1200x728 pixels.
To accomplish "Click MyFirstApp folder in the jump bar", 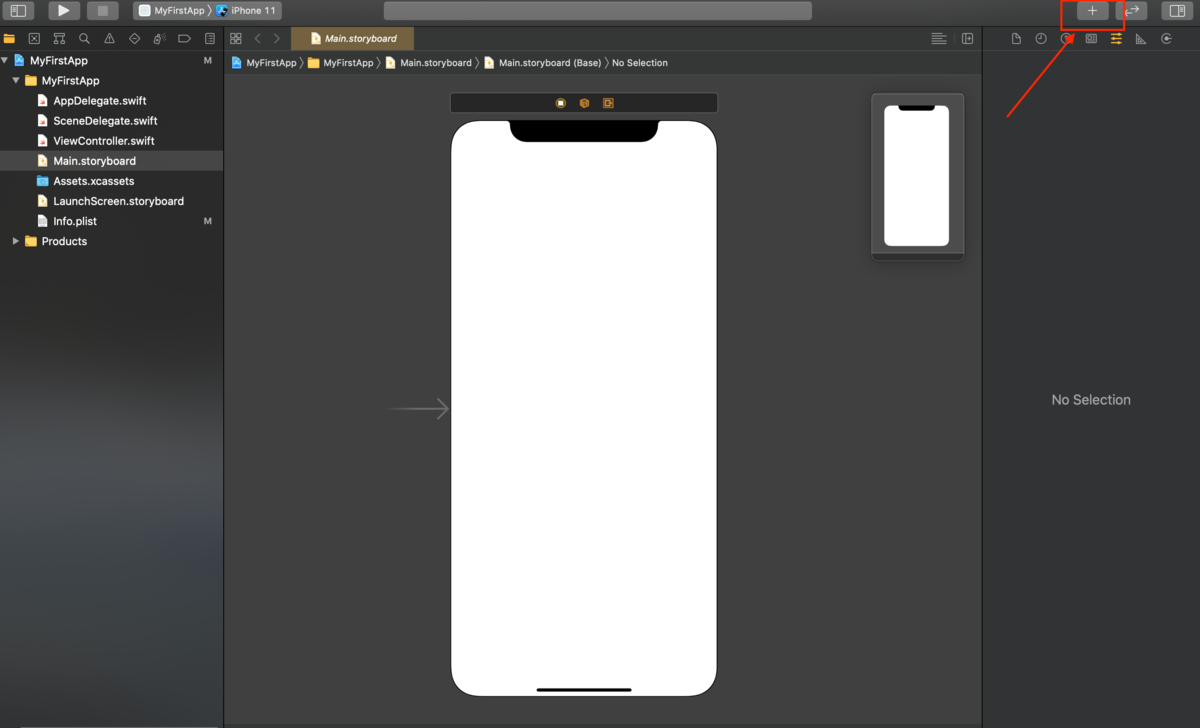I will click(340, 63).
